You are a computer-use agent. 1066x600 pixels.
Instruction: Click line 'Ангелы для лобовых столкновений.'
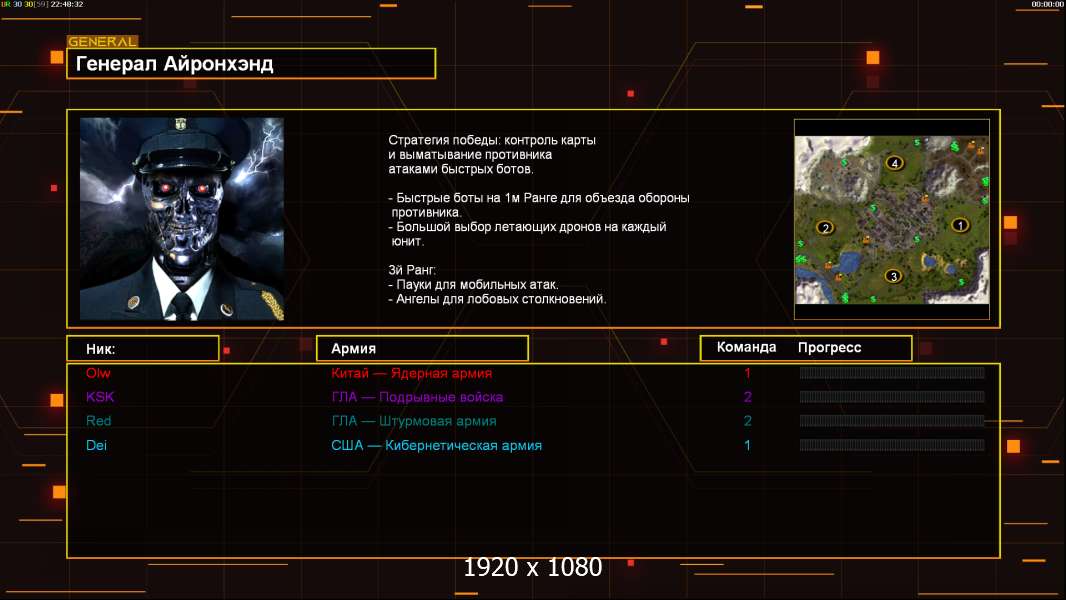[x=497, y=298]
